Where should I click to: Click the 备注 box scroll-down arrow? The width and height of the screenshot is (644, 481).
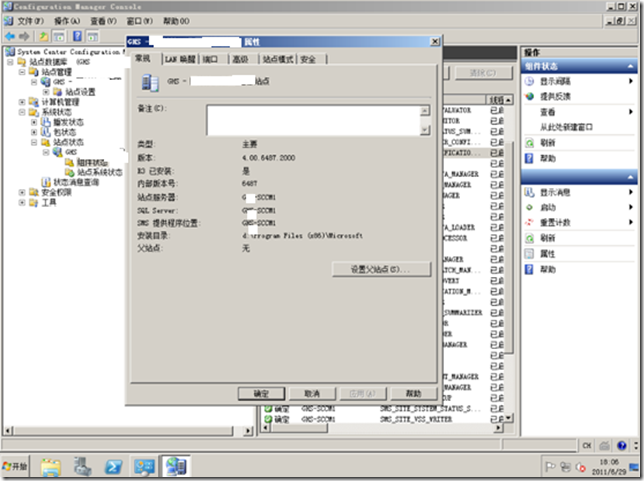coord(426,130)
